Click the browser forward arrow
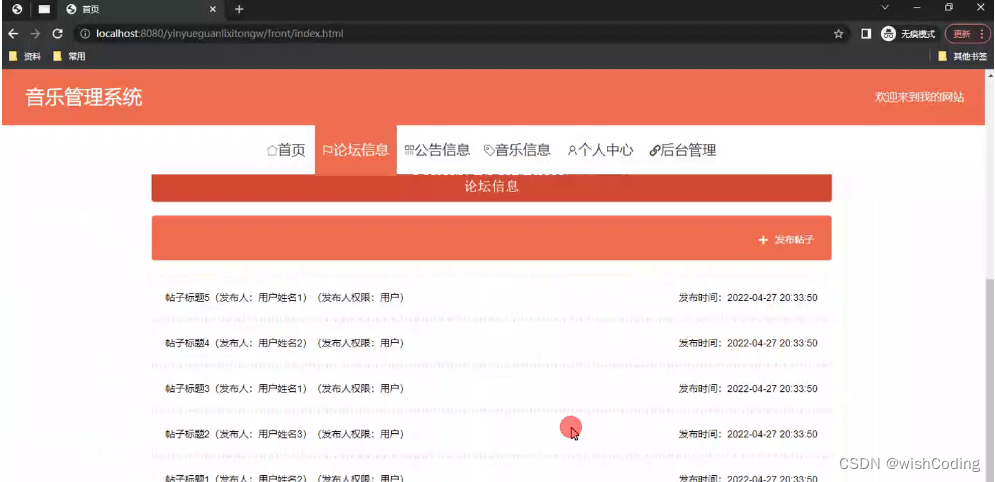This screenshot has height=482, width=995. pyautogui.click(x=36, y=34)
